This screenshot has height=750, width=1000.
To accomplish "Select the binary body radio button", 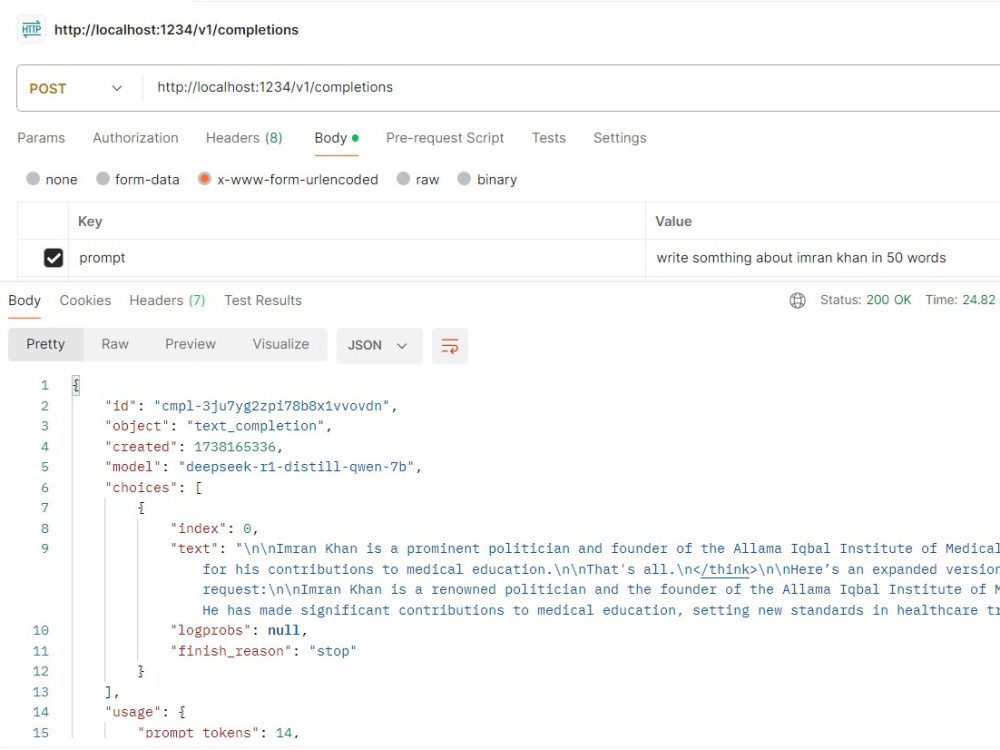I will [x=464, y=179].
